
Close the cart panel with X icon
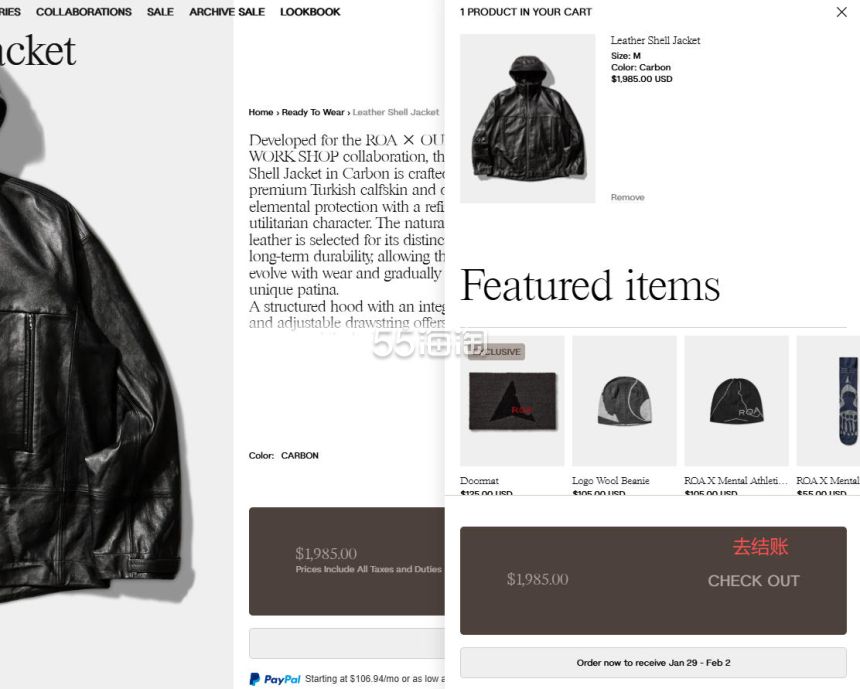pos(841,12)
